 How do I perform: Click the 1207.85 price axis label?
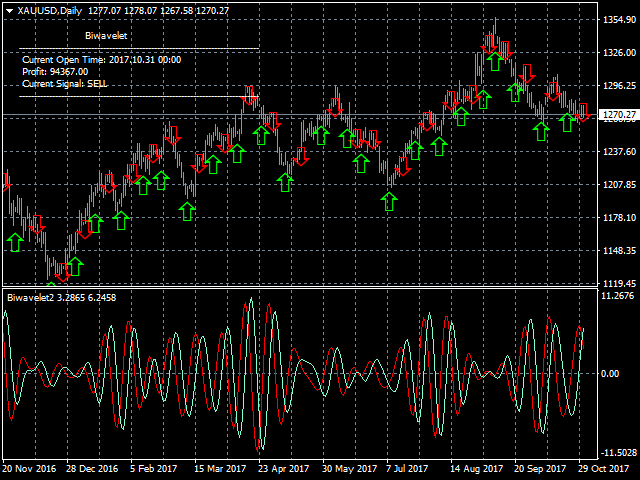[x=619, y=185]
